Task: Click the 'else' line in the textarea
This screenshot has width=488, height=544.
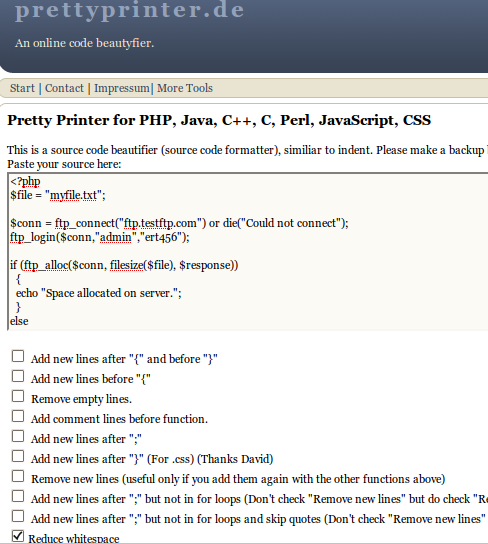Action: coord(19,321)
